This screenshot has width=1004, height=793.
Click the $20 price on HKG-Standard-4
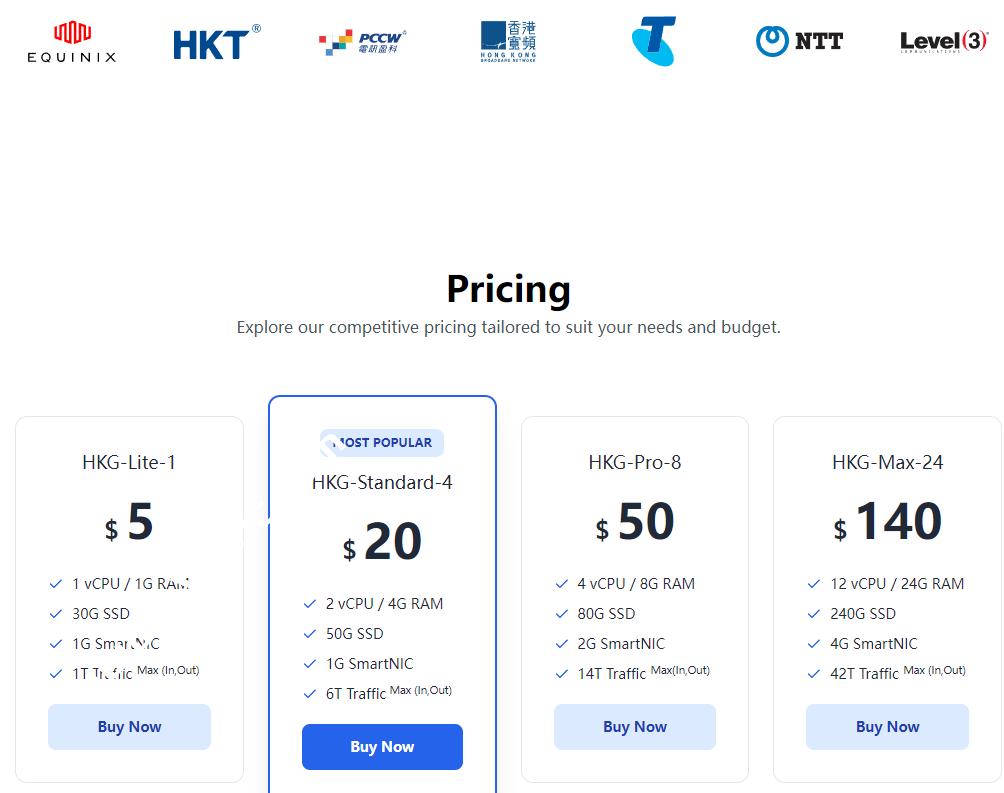pyautogui.click(x=382, y=543)
